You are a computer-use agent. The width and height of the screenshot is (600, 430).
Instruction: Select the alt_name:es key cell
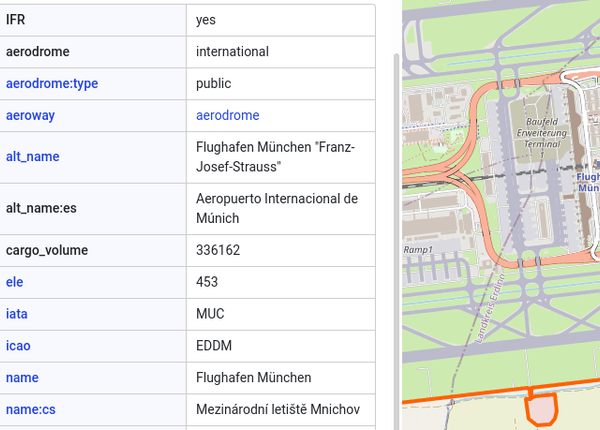(93, 208)
